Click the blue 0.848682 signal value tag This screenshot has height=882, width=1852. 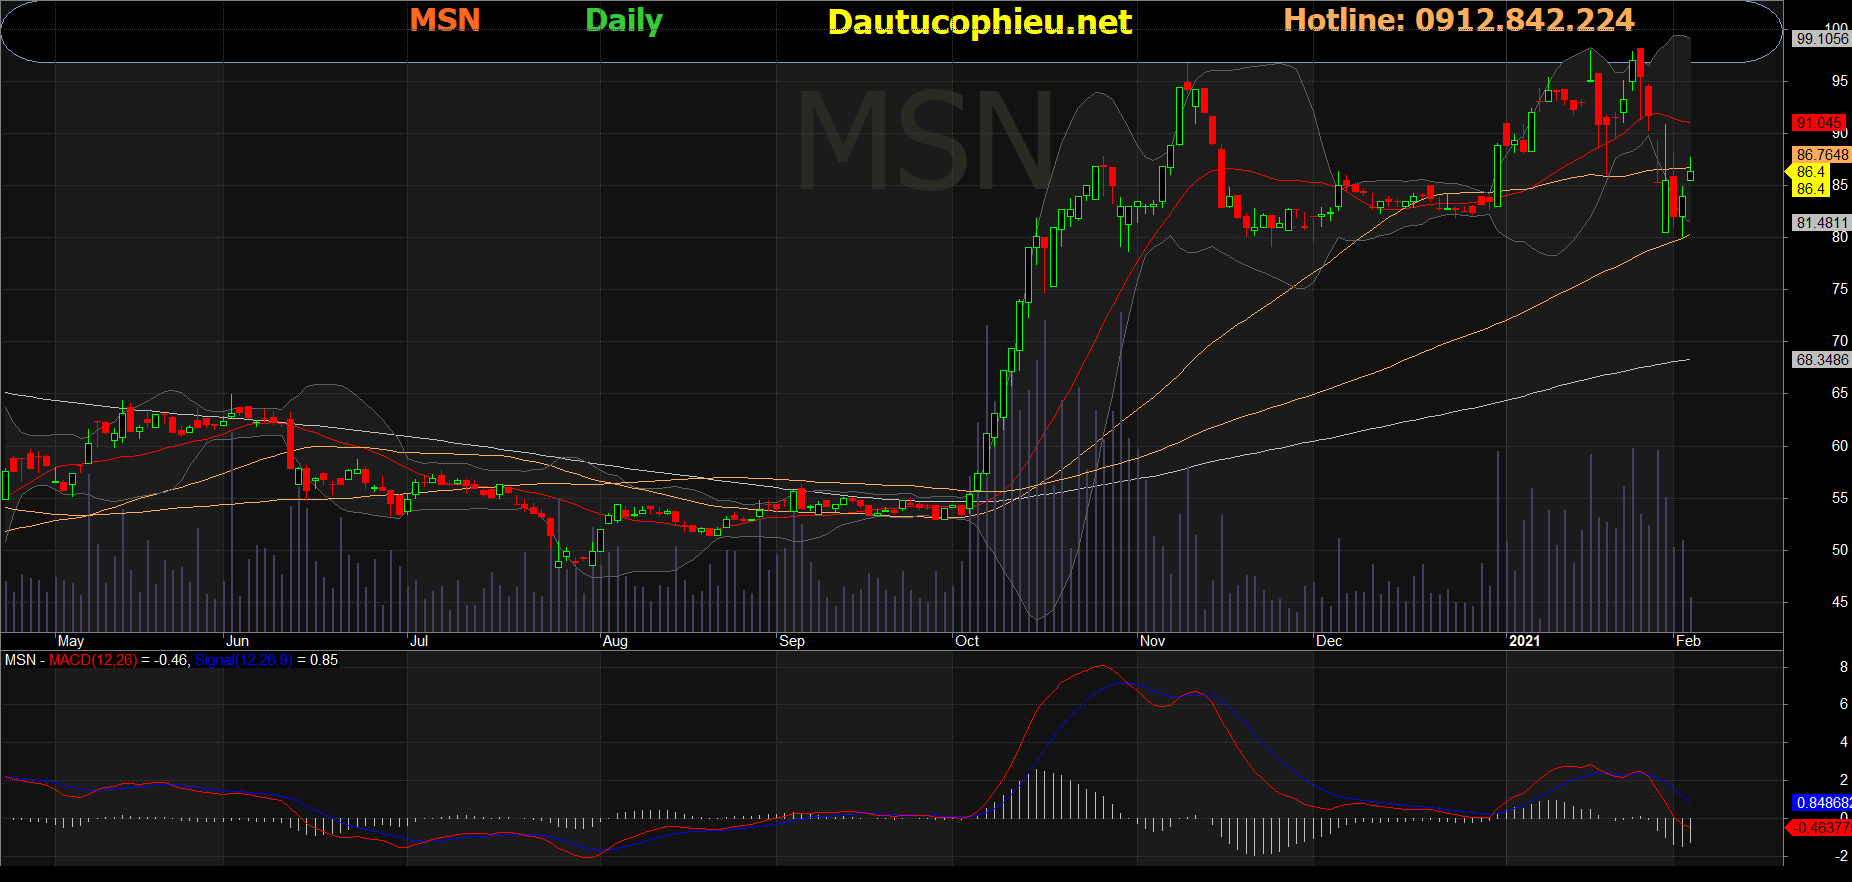tap(1821, 803)
